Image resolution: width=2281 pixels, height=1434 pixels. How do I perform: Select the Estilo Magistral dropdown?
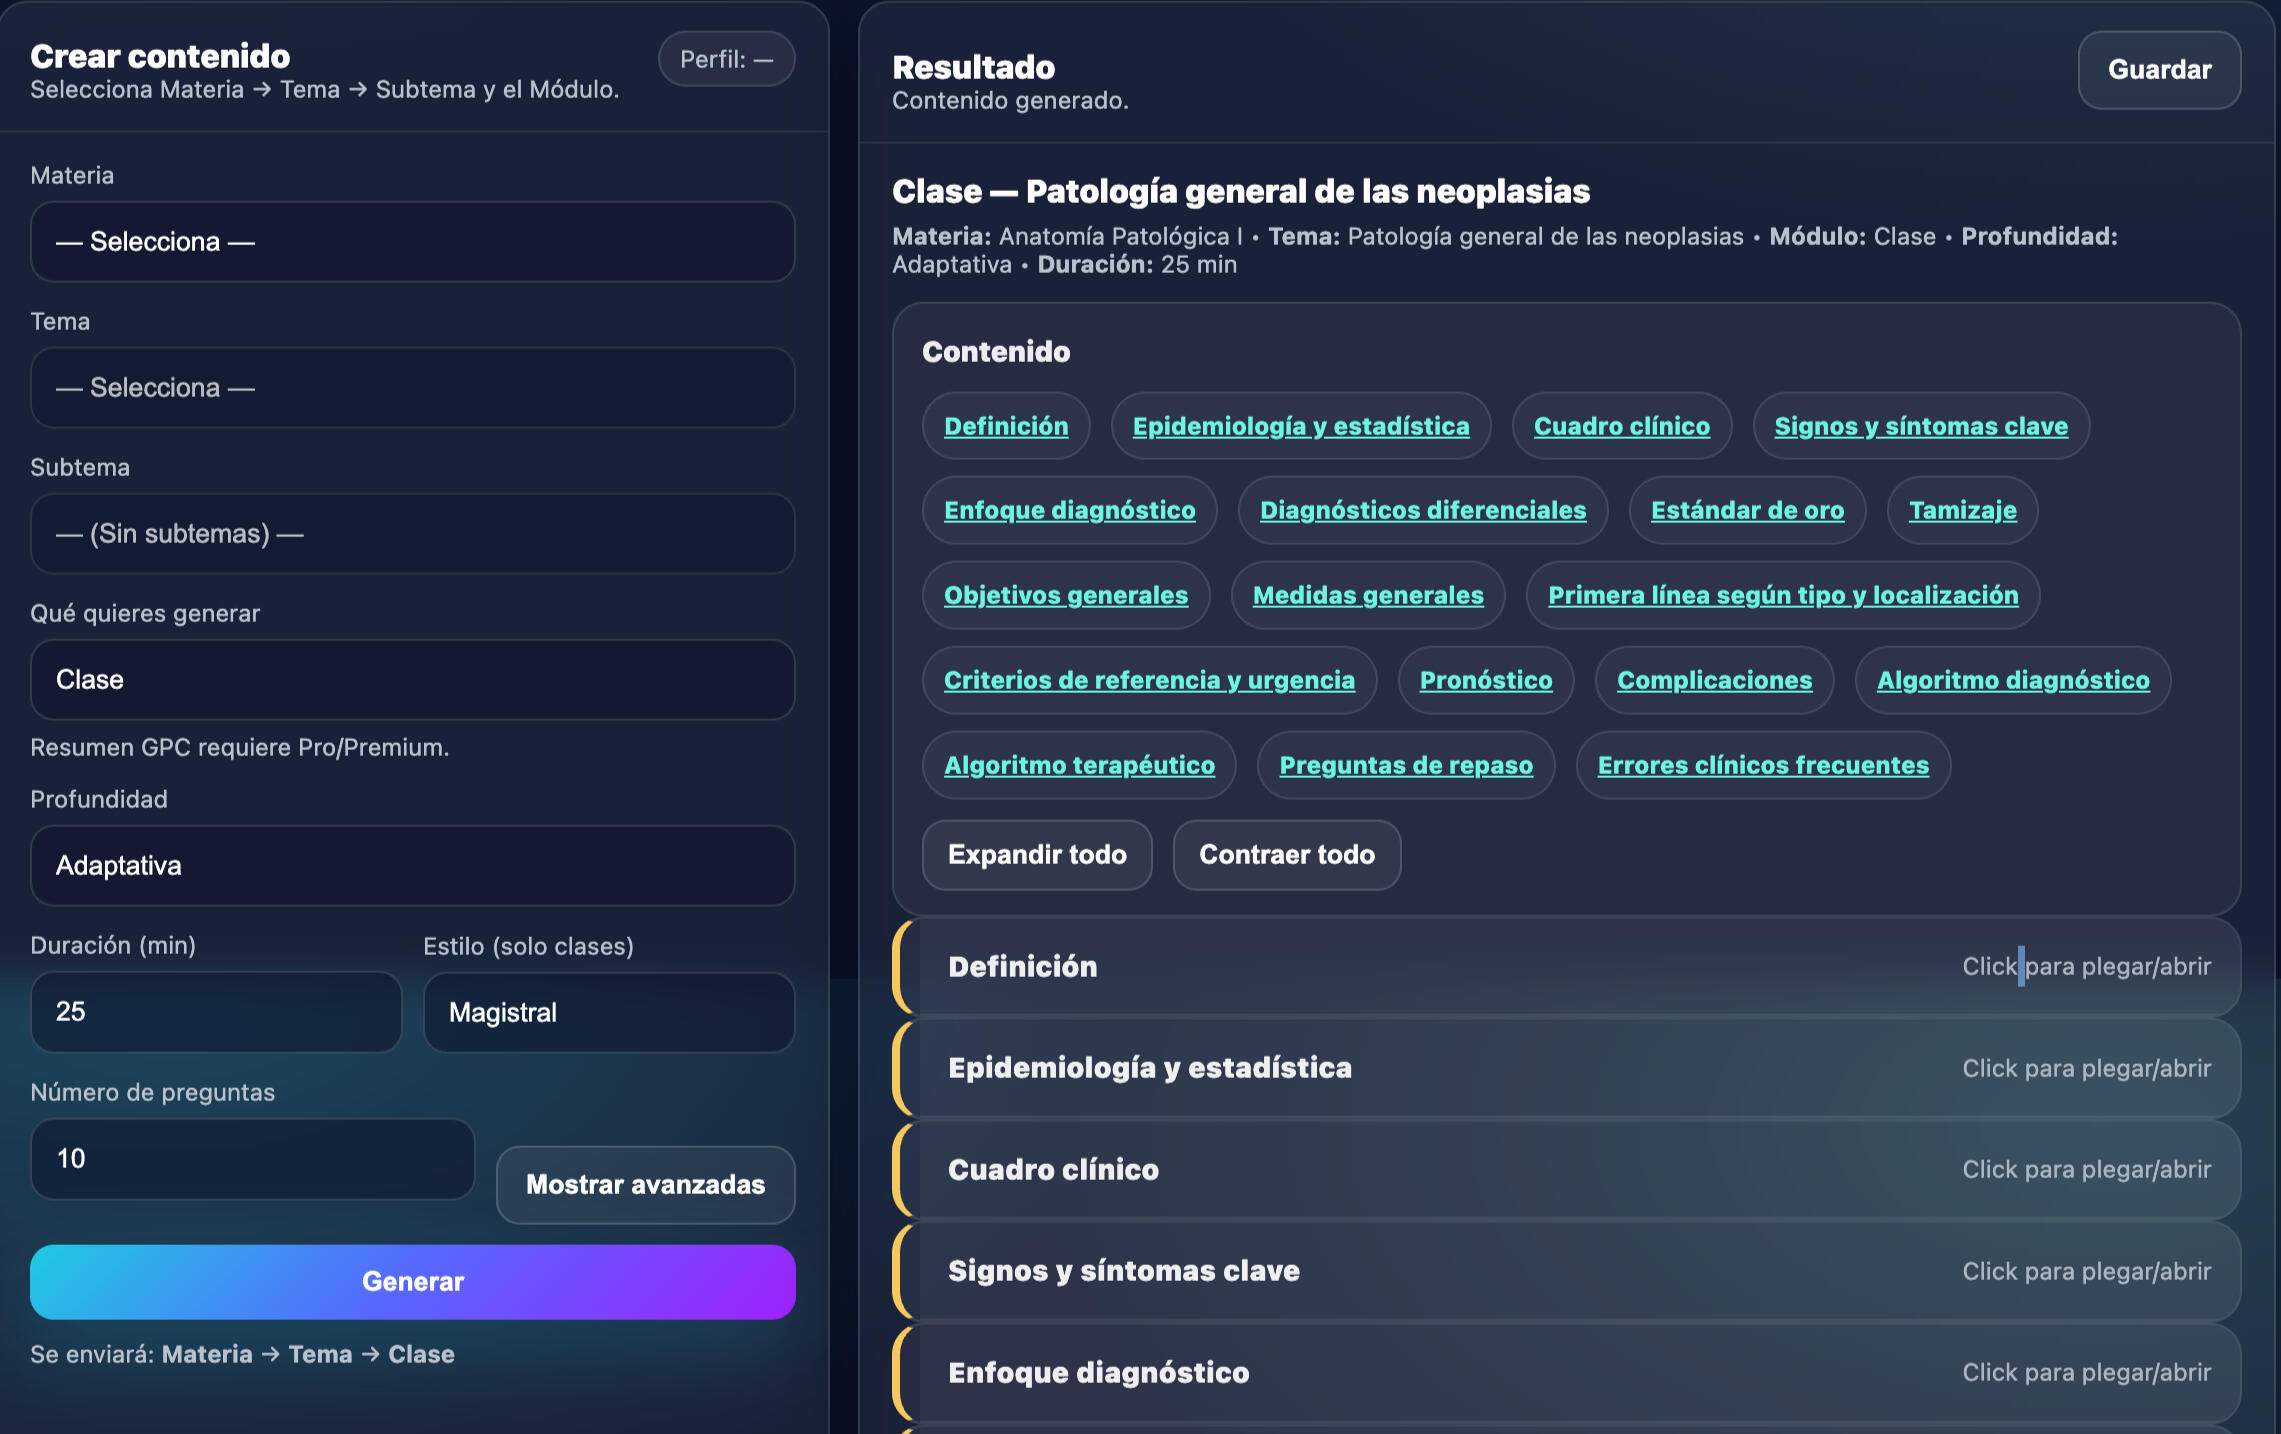(x=608, y=1012)
